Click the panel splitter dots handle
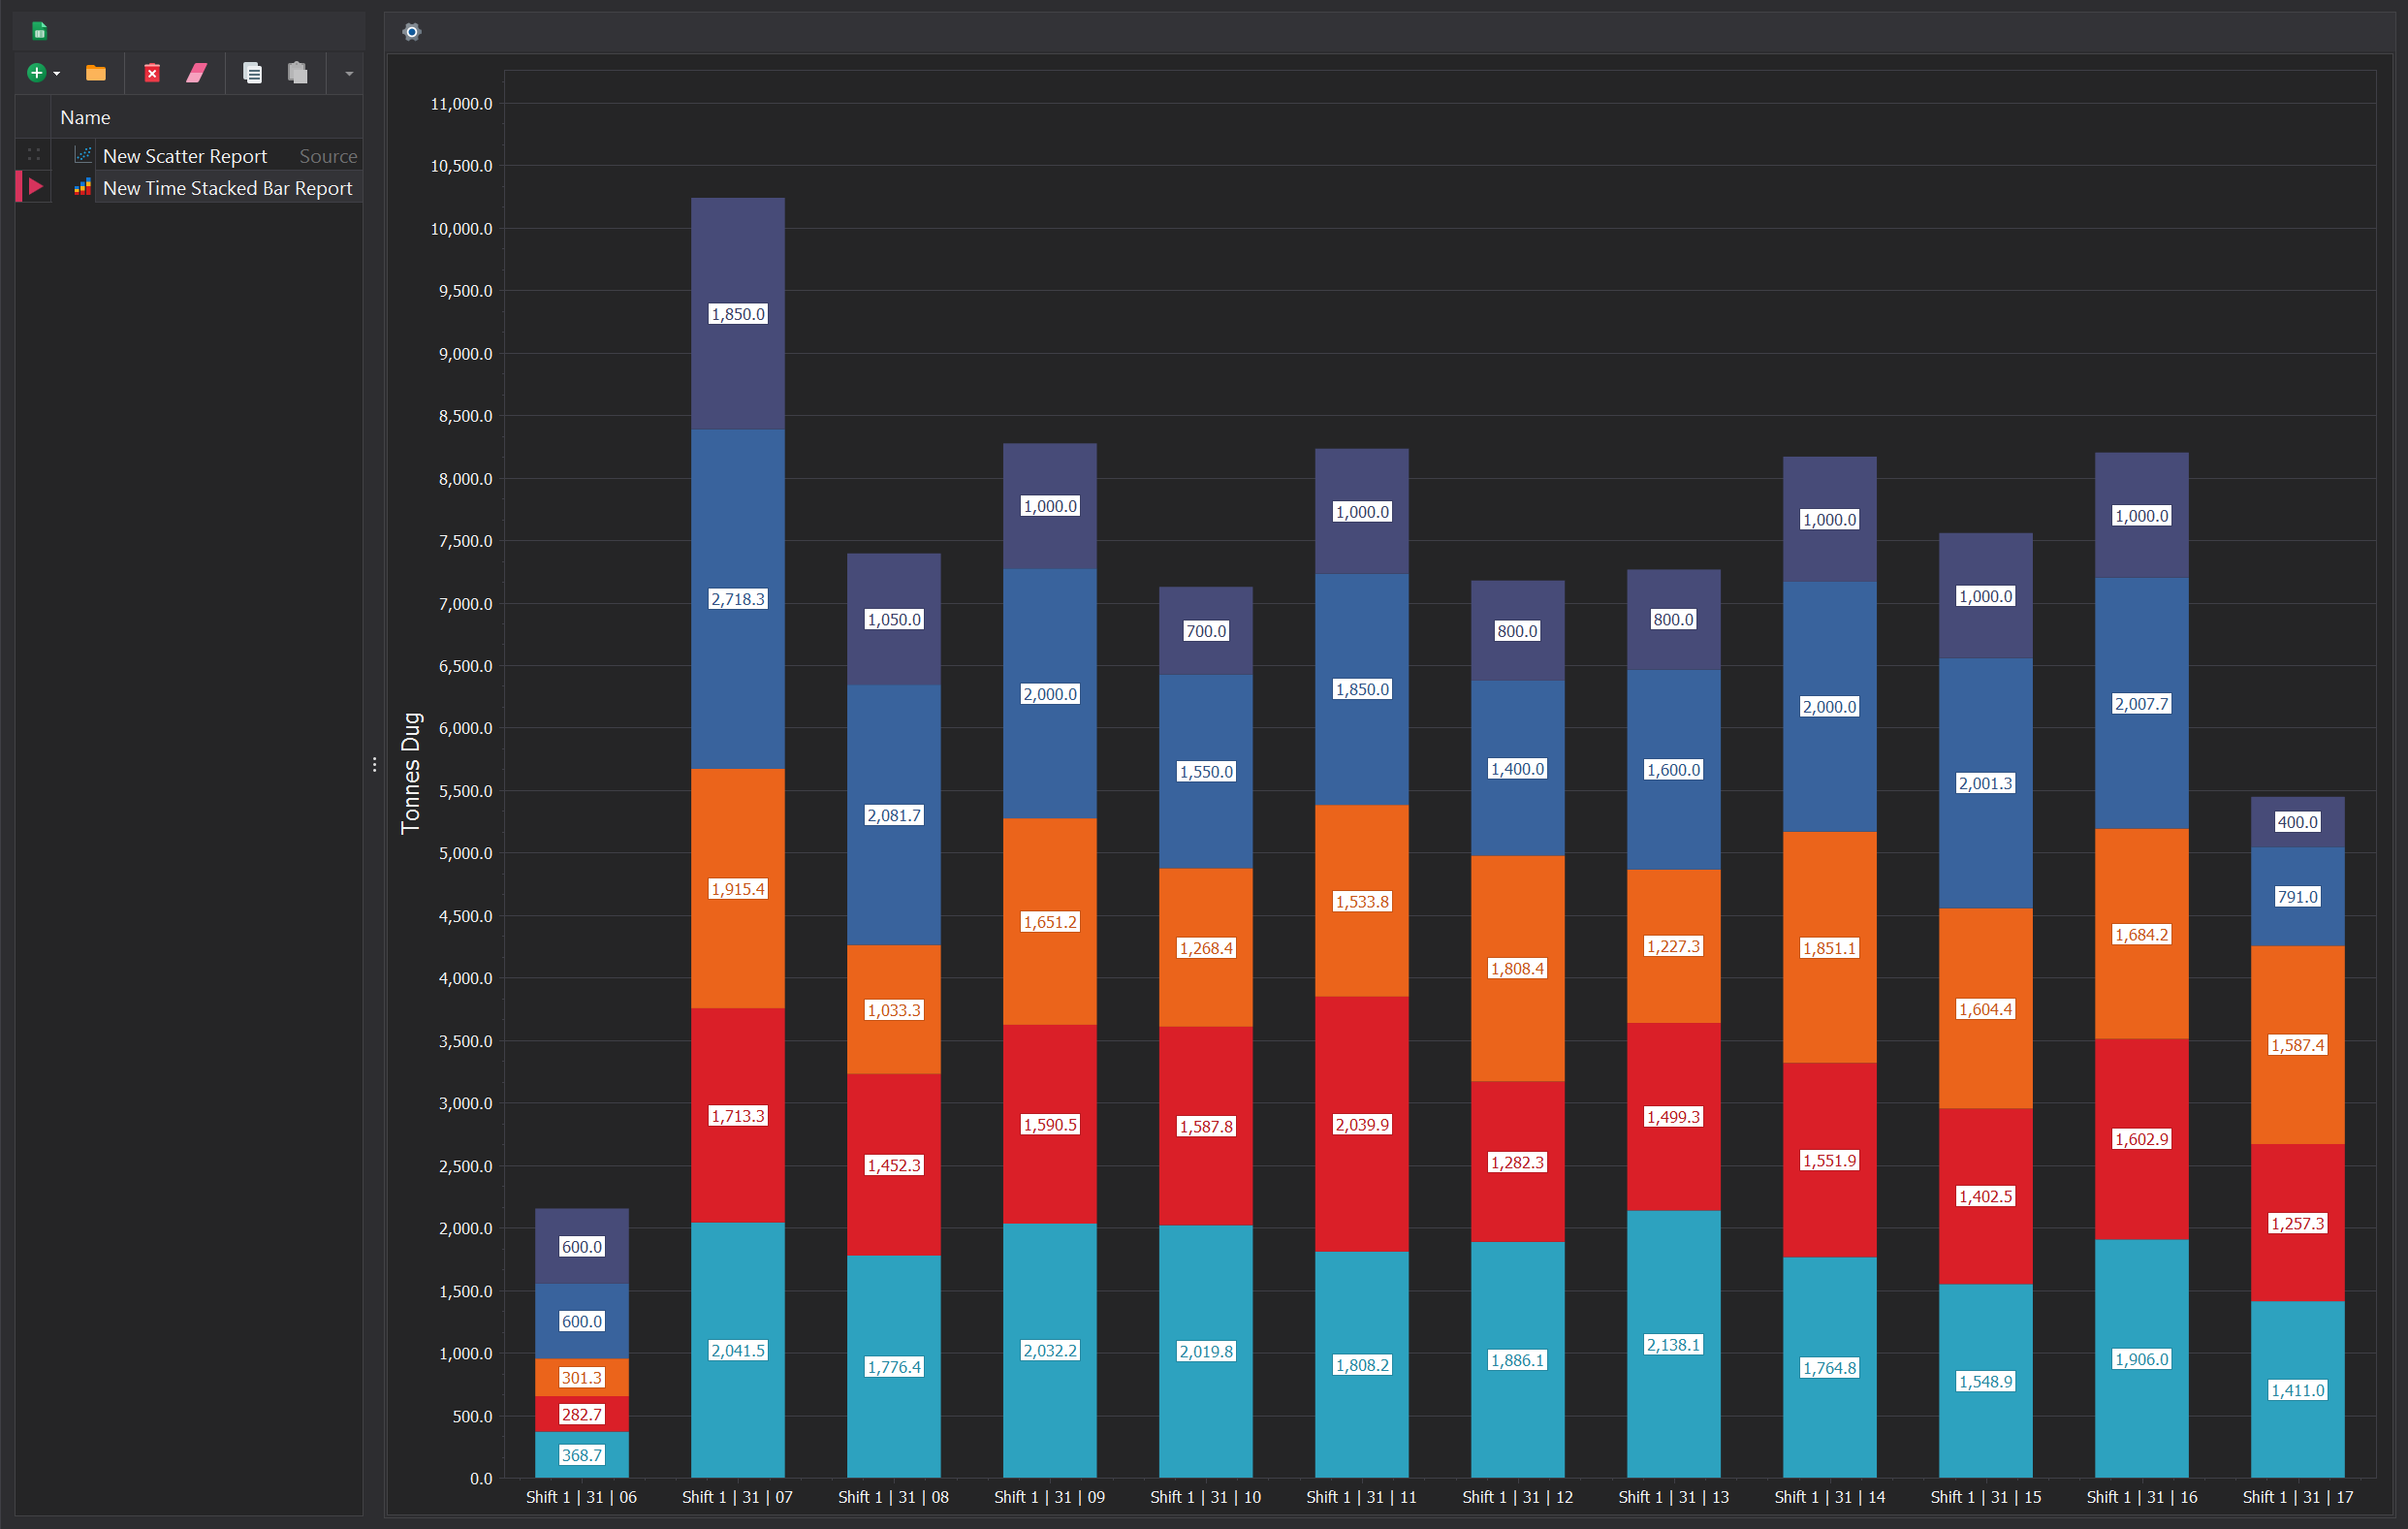Viewport: 2408px width, 1529px height. tap(374, 765)
